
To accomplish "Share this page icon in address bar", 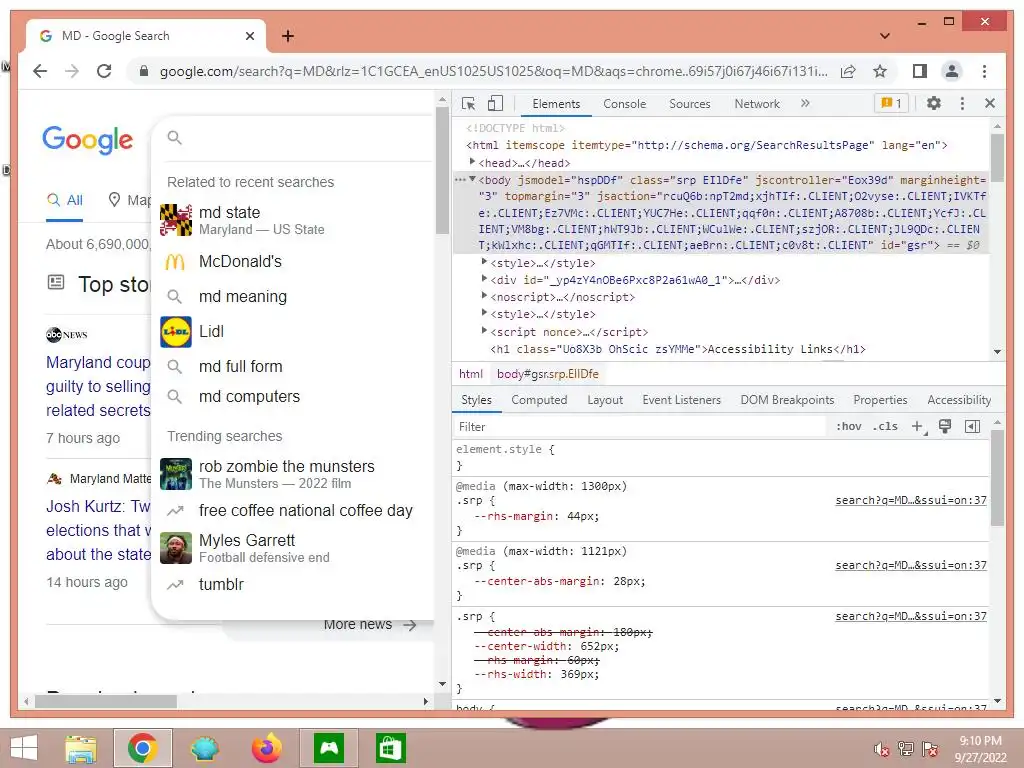I will point(848,71).
